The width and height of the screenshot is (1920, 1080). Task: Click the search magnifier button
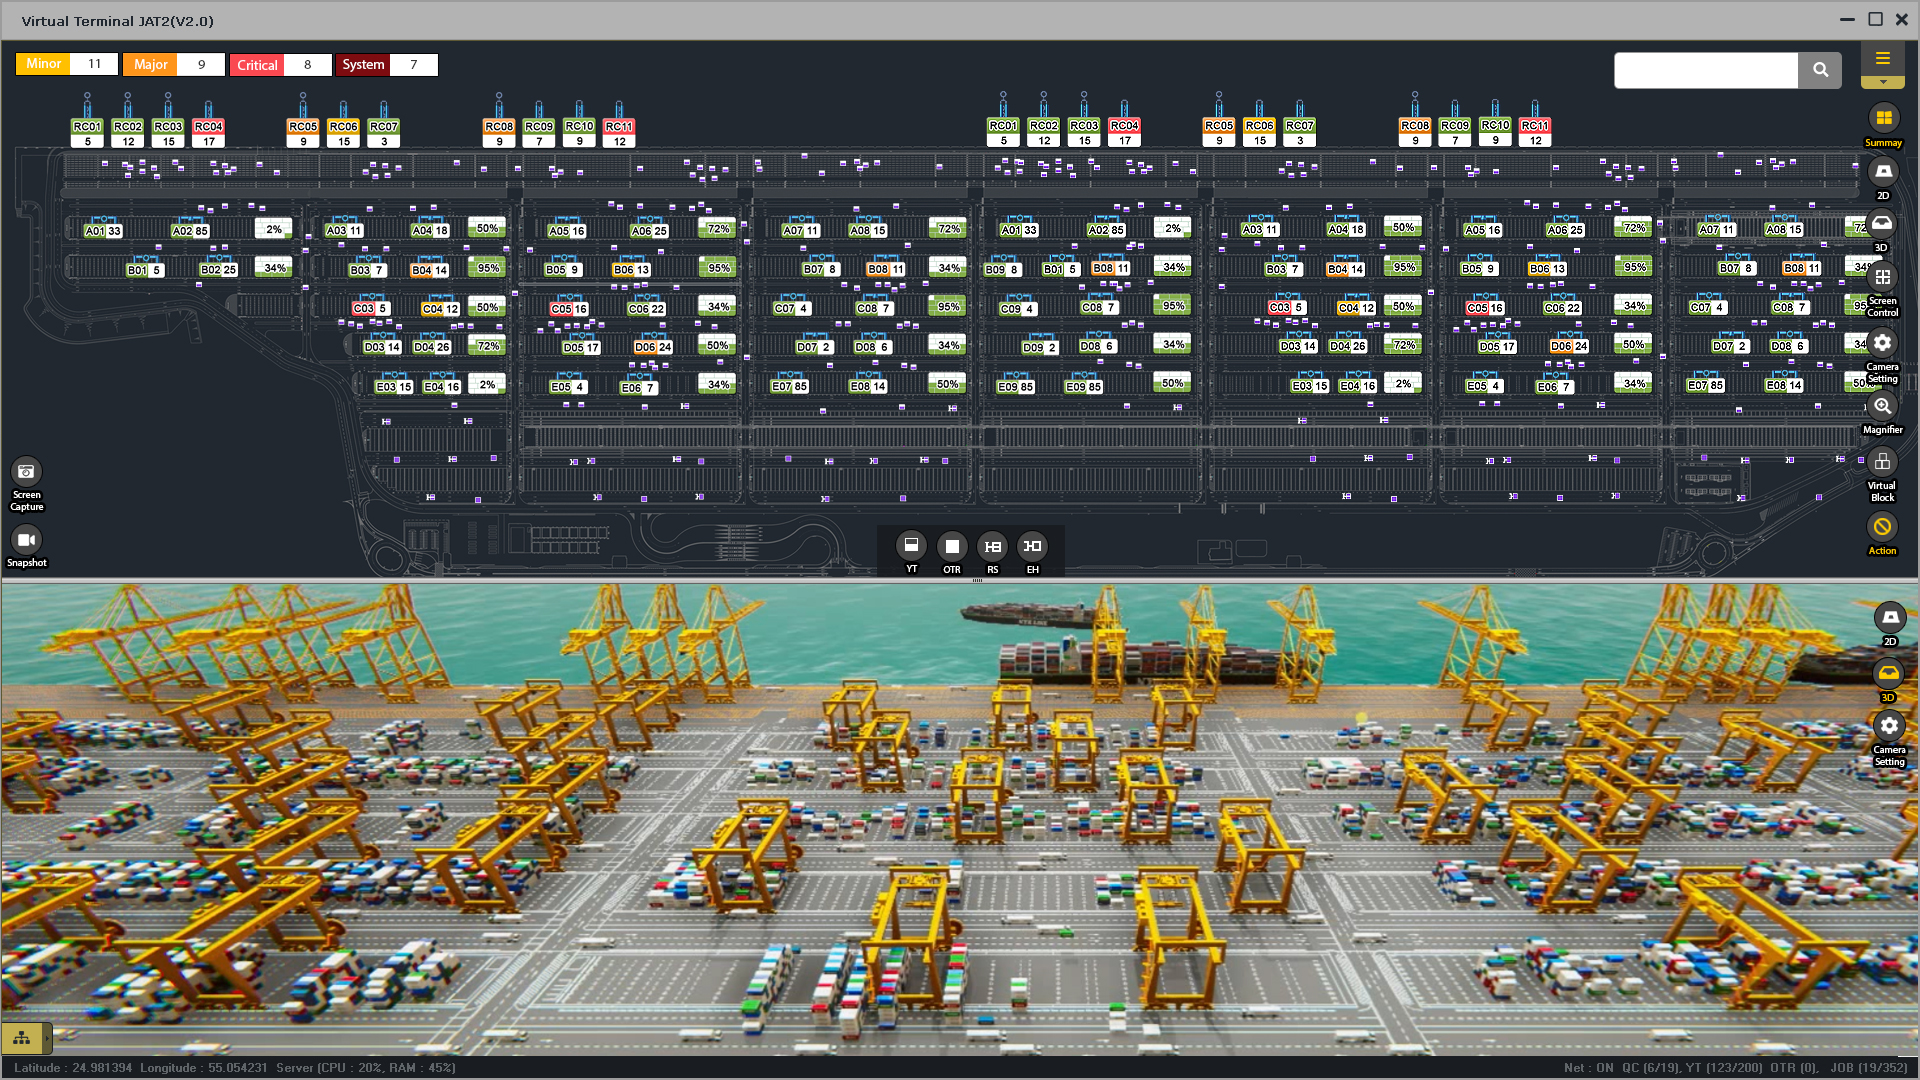1820,70
